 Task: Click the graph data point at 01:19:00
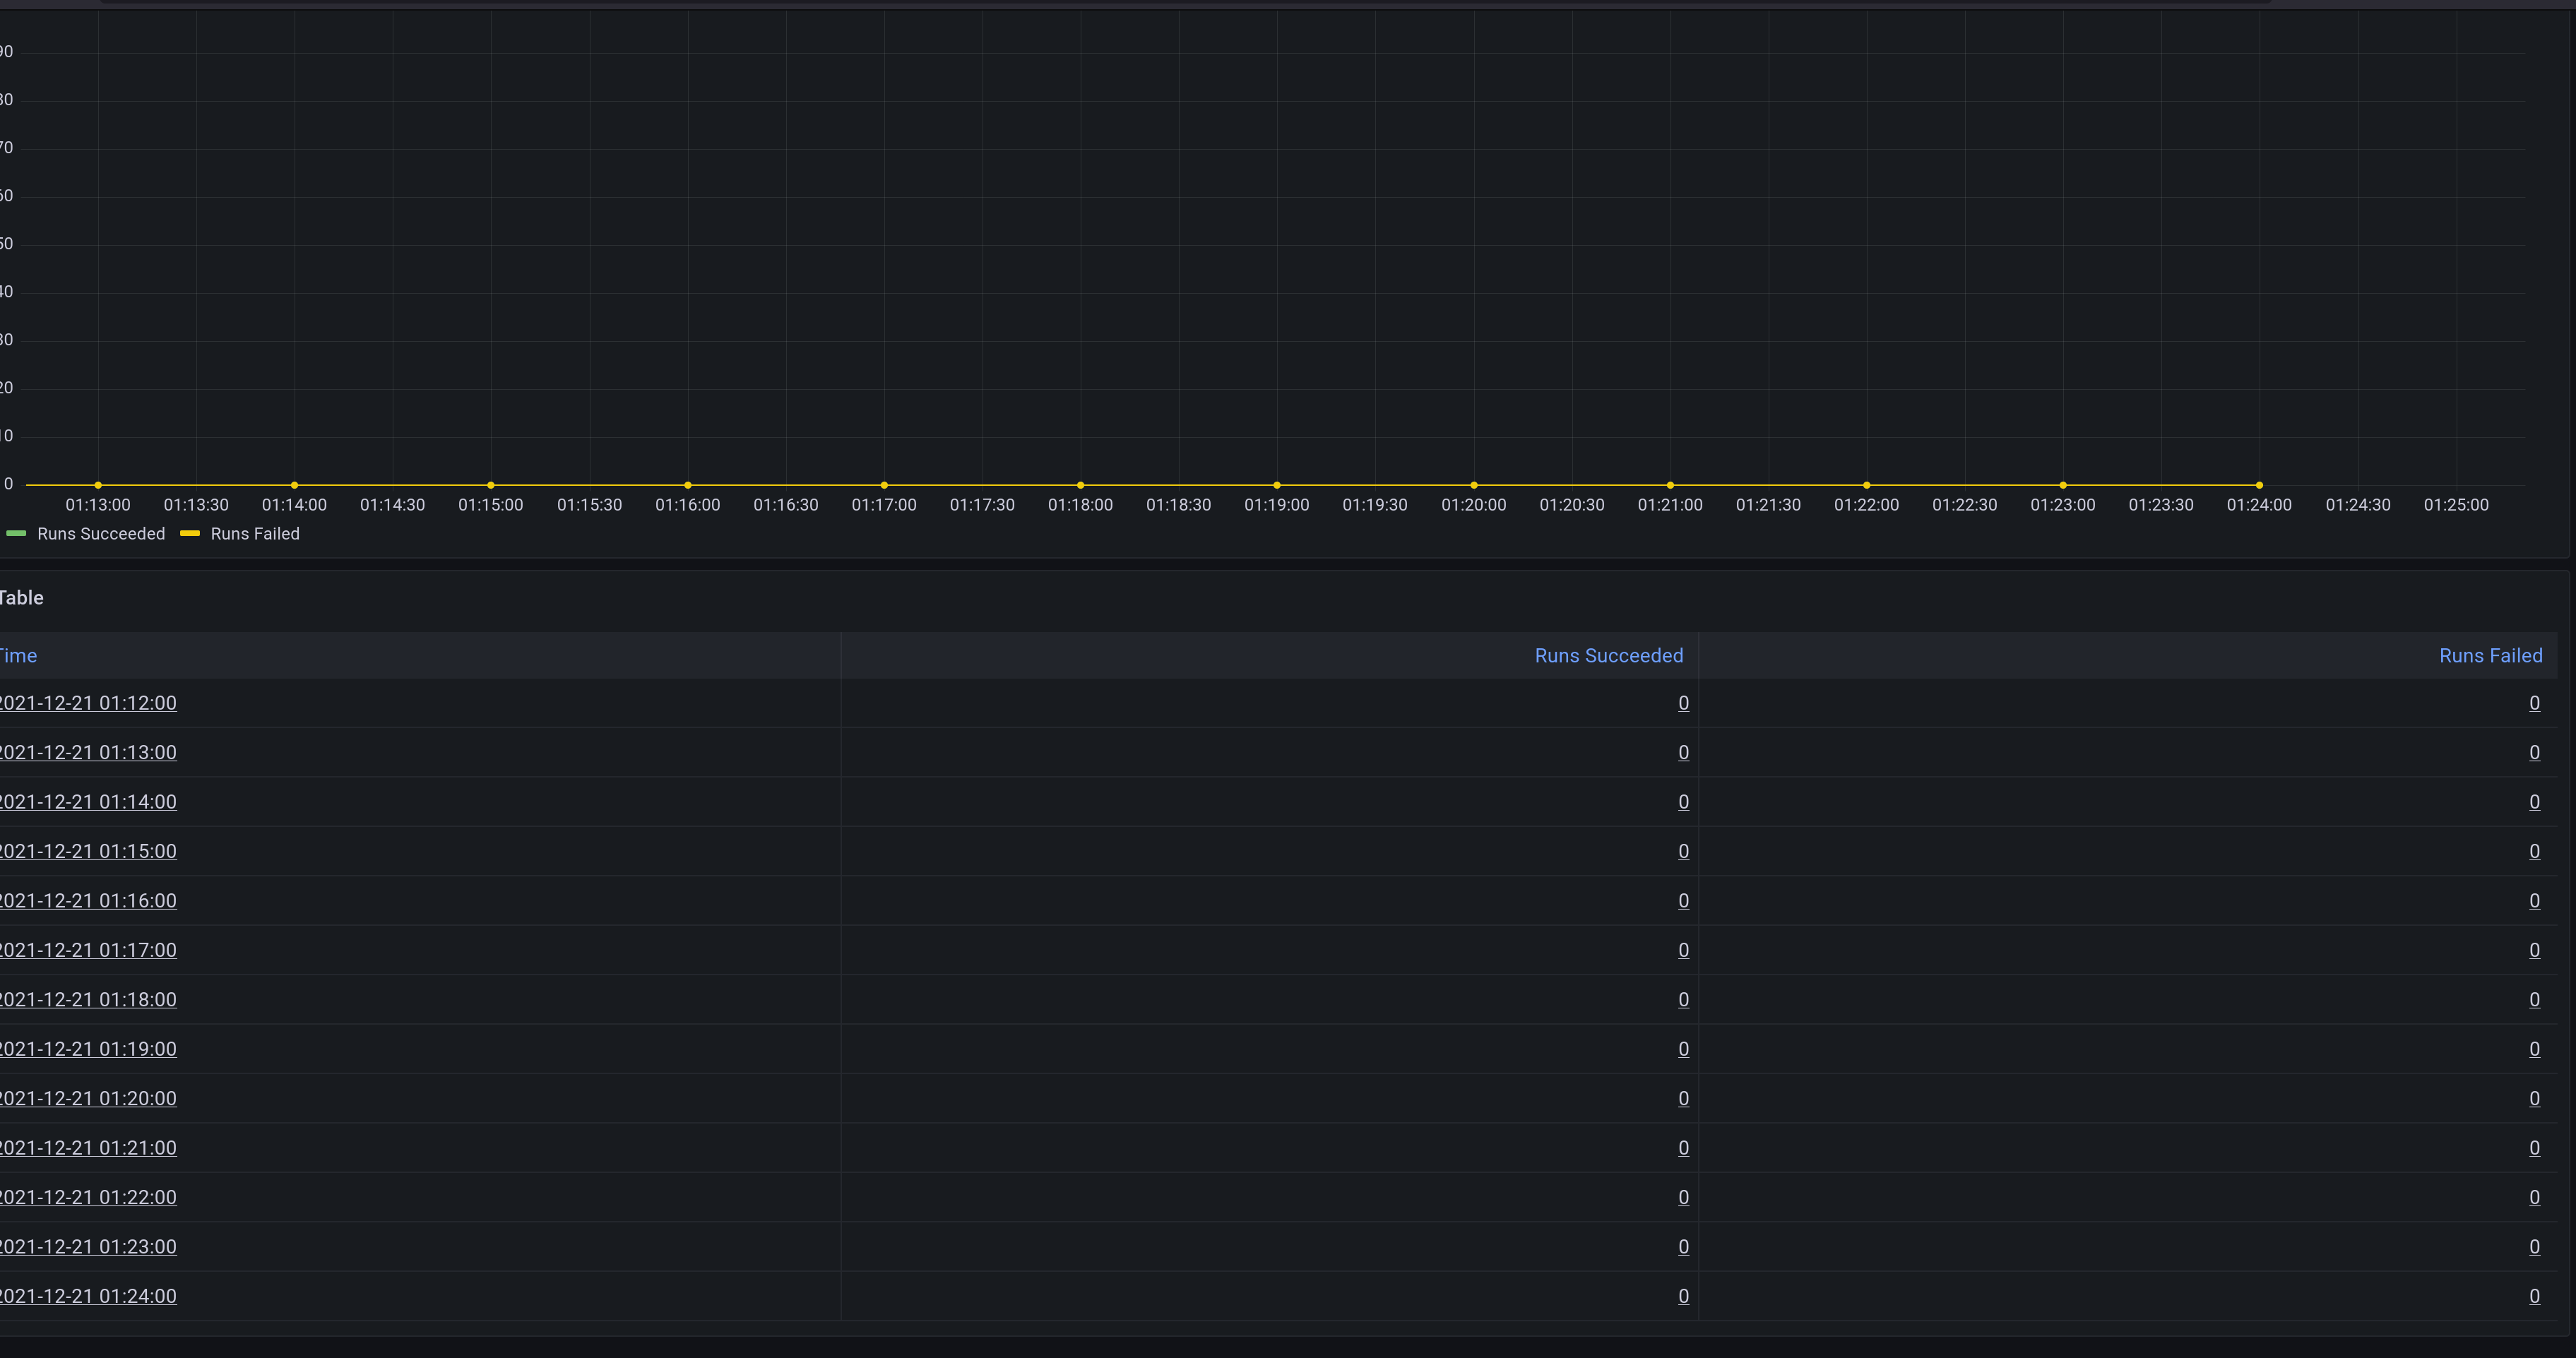click(1277, 485)
